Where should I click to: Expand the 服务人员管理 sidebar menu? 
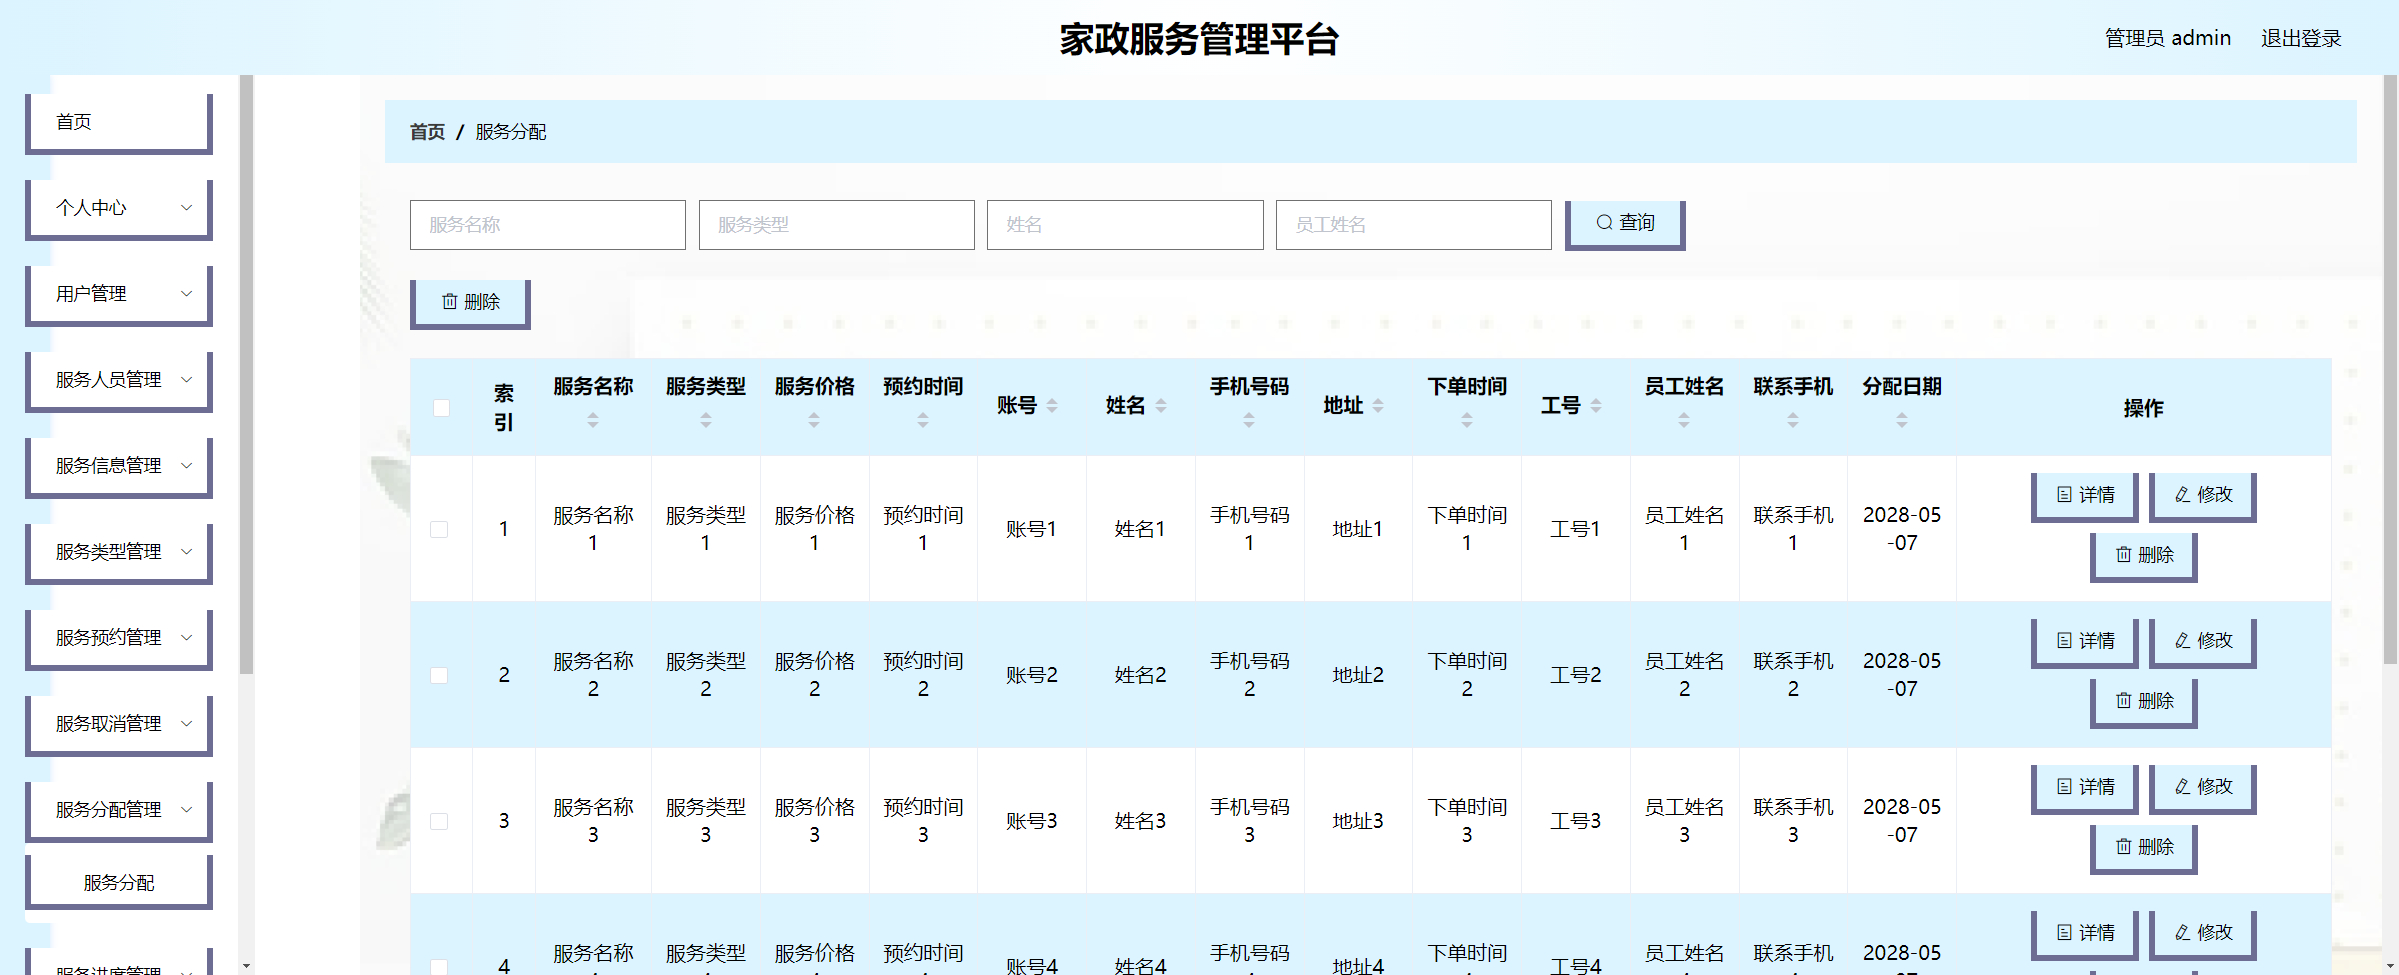[x=119, y=380]
